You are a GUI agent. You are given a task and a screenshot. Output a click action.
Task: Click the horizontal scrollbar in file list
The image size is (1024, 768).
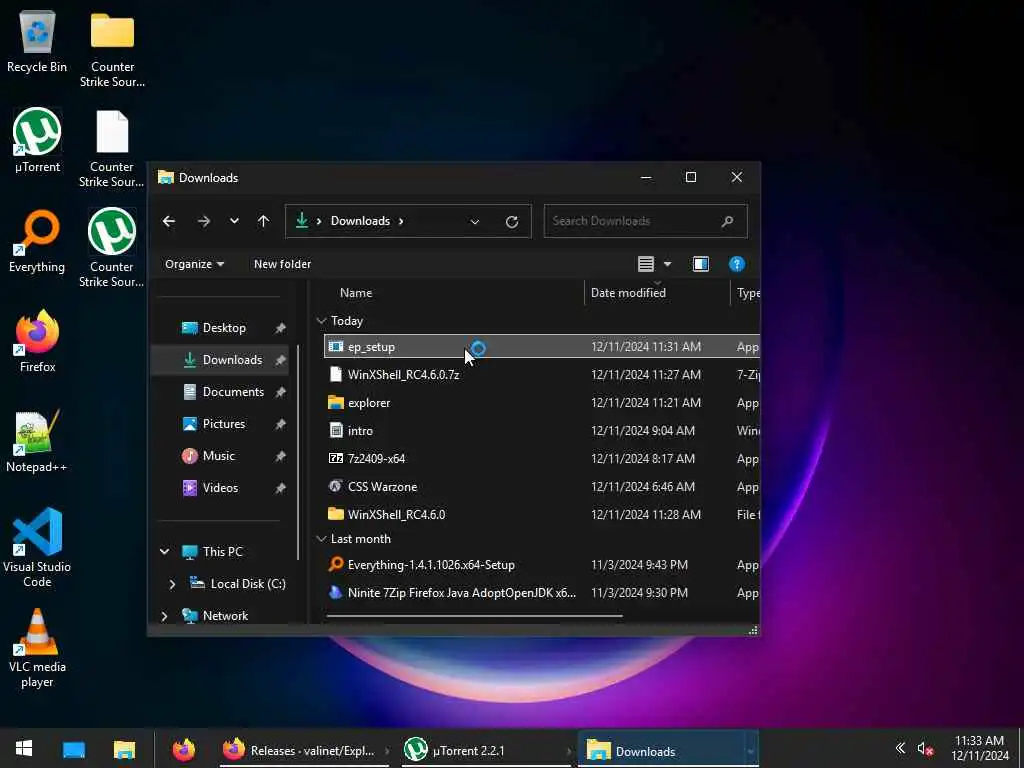474,616
